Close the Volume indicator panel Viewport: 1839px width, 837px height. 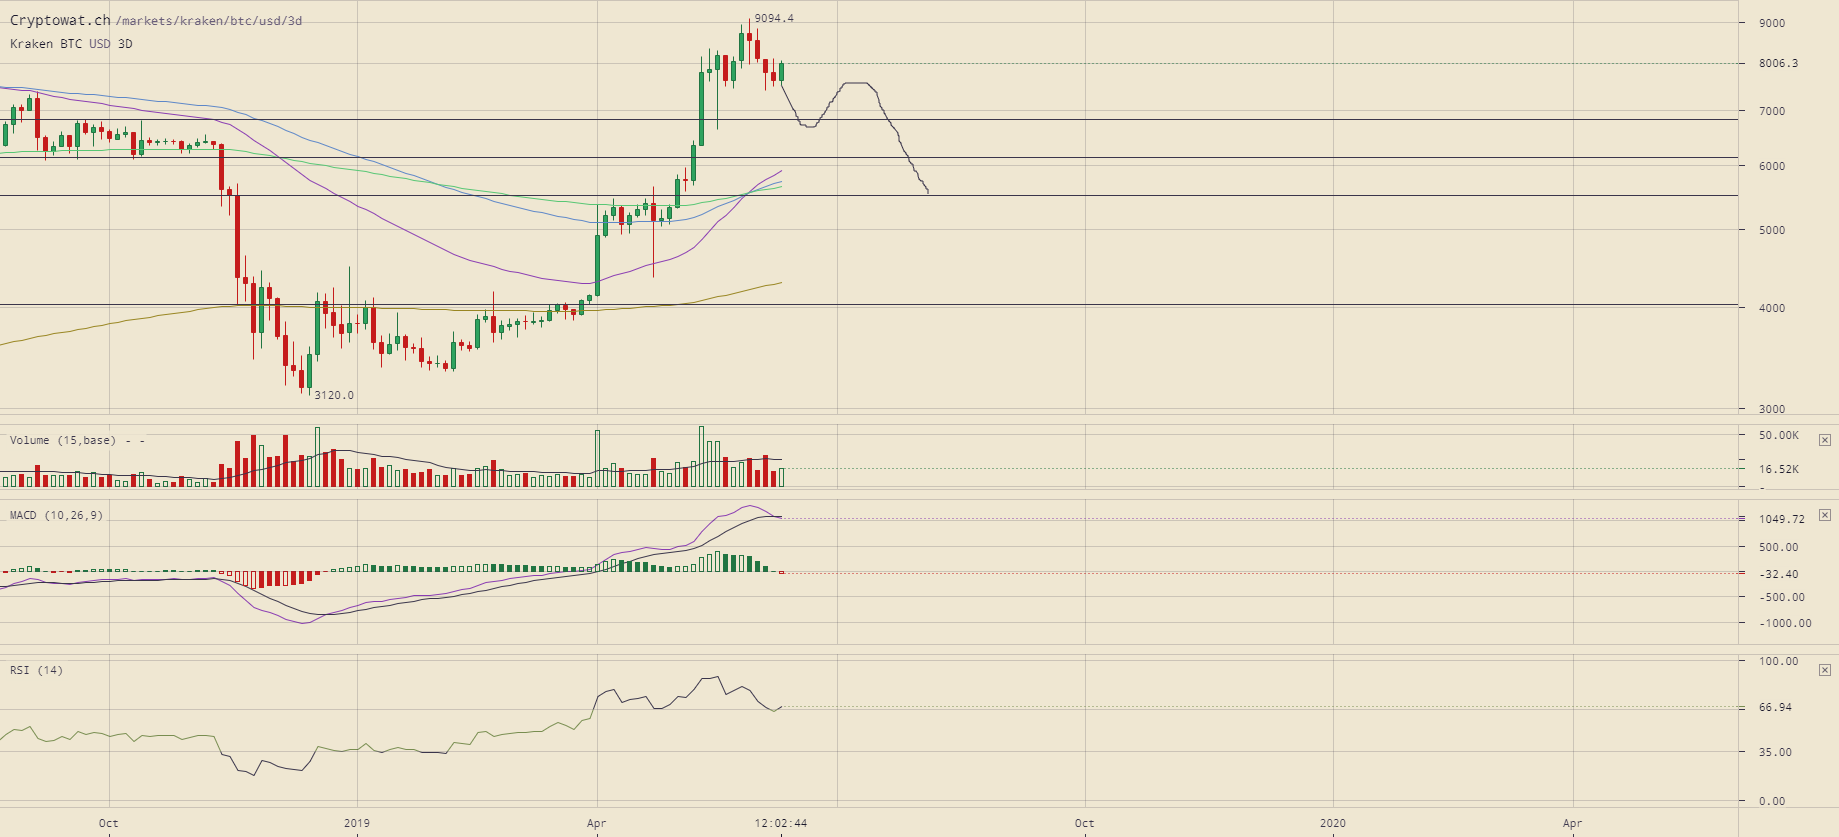click(1824, 440)
